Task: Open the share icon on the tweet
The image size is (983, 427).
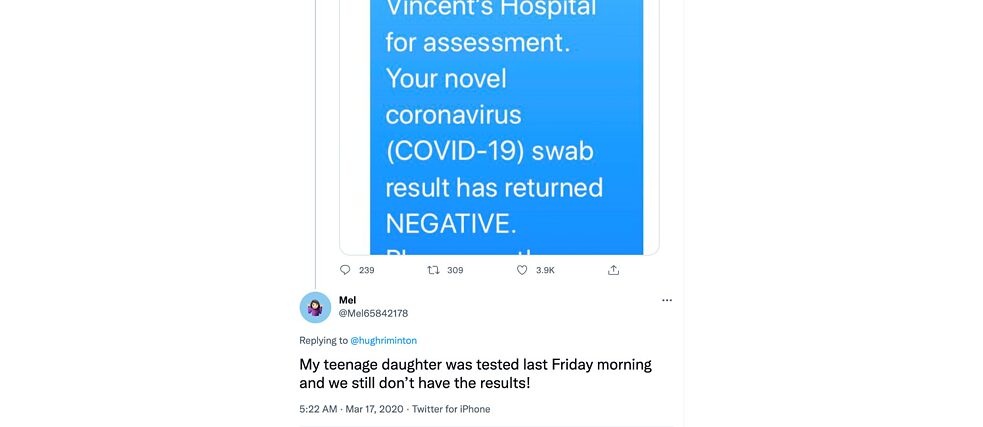Action: pyautogui.click(x=613, y=270)
